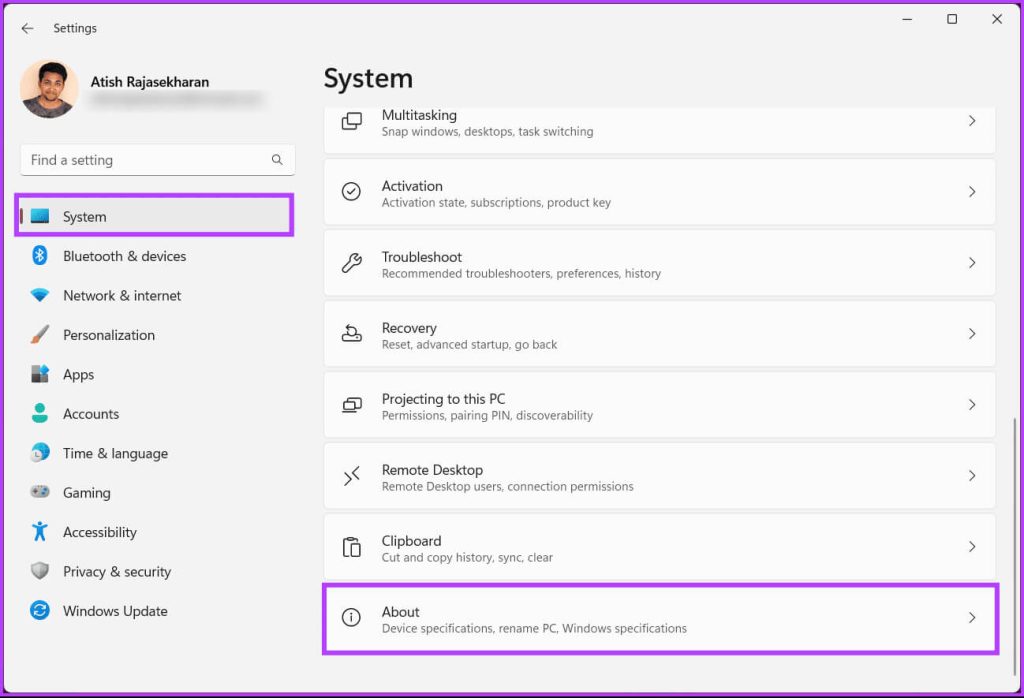This screenshot has height=698, width=1024.
Task: Expand the Recovery row chevron
Action: 971,334
